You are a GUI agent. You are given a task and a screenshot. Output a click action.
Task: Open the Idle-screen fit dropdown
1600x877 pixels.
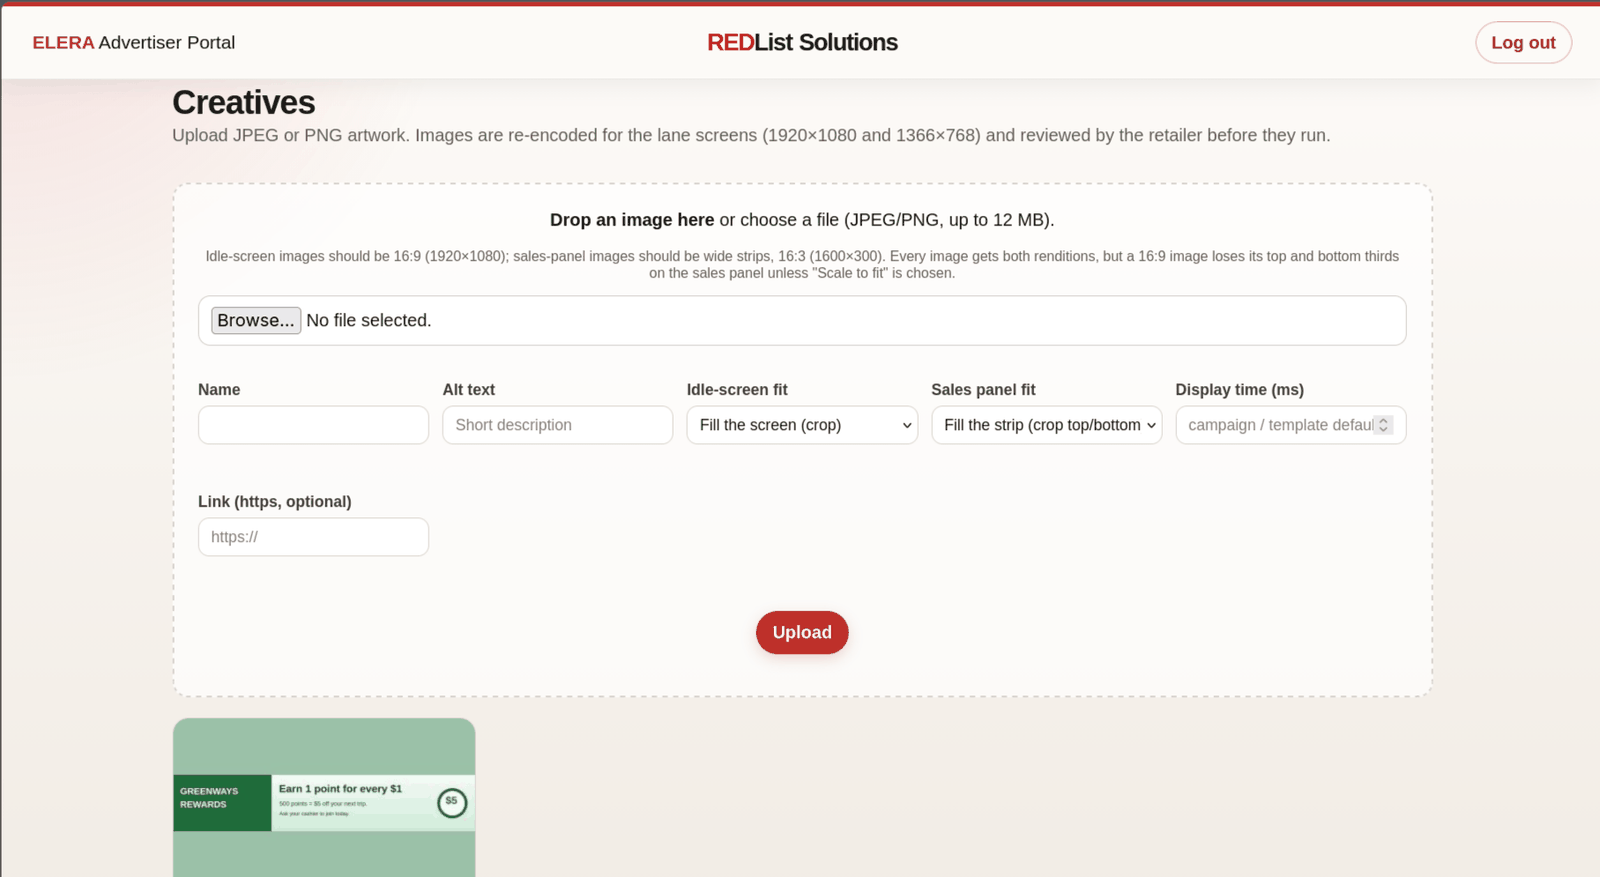coord(802,425)
